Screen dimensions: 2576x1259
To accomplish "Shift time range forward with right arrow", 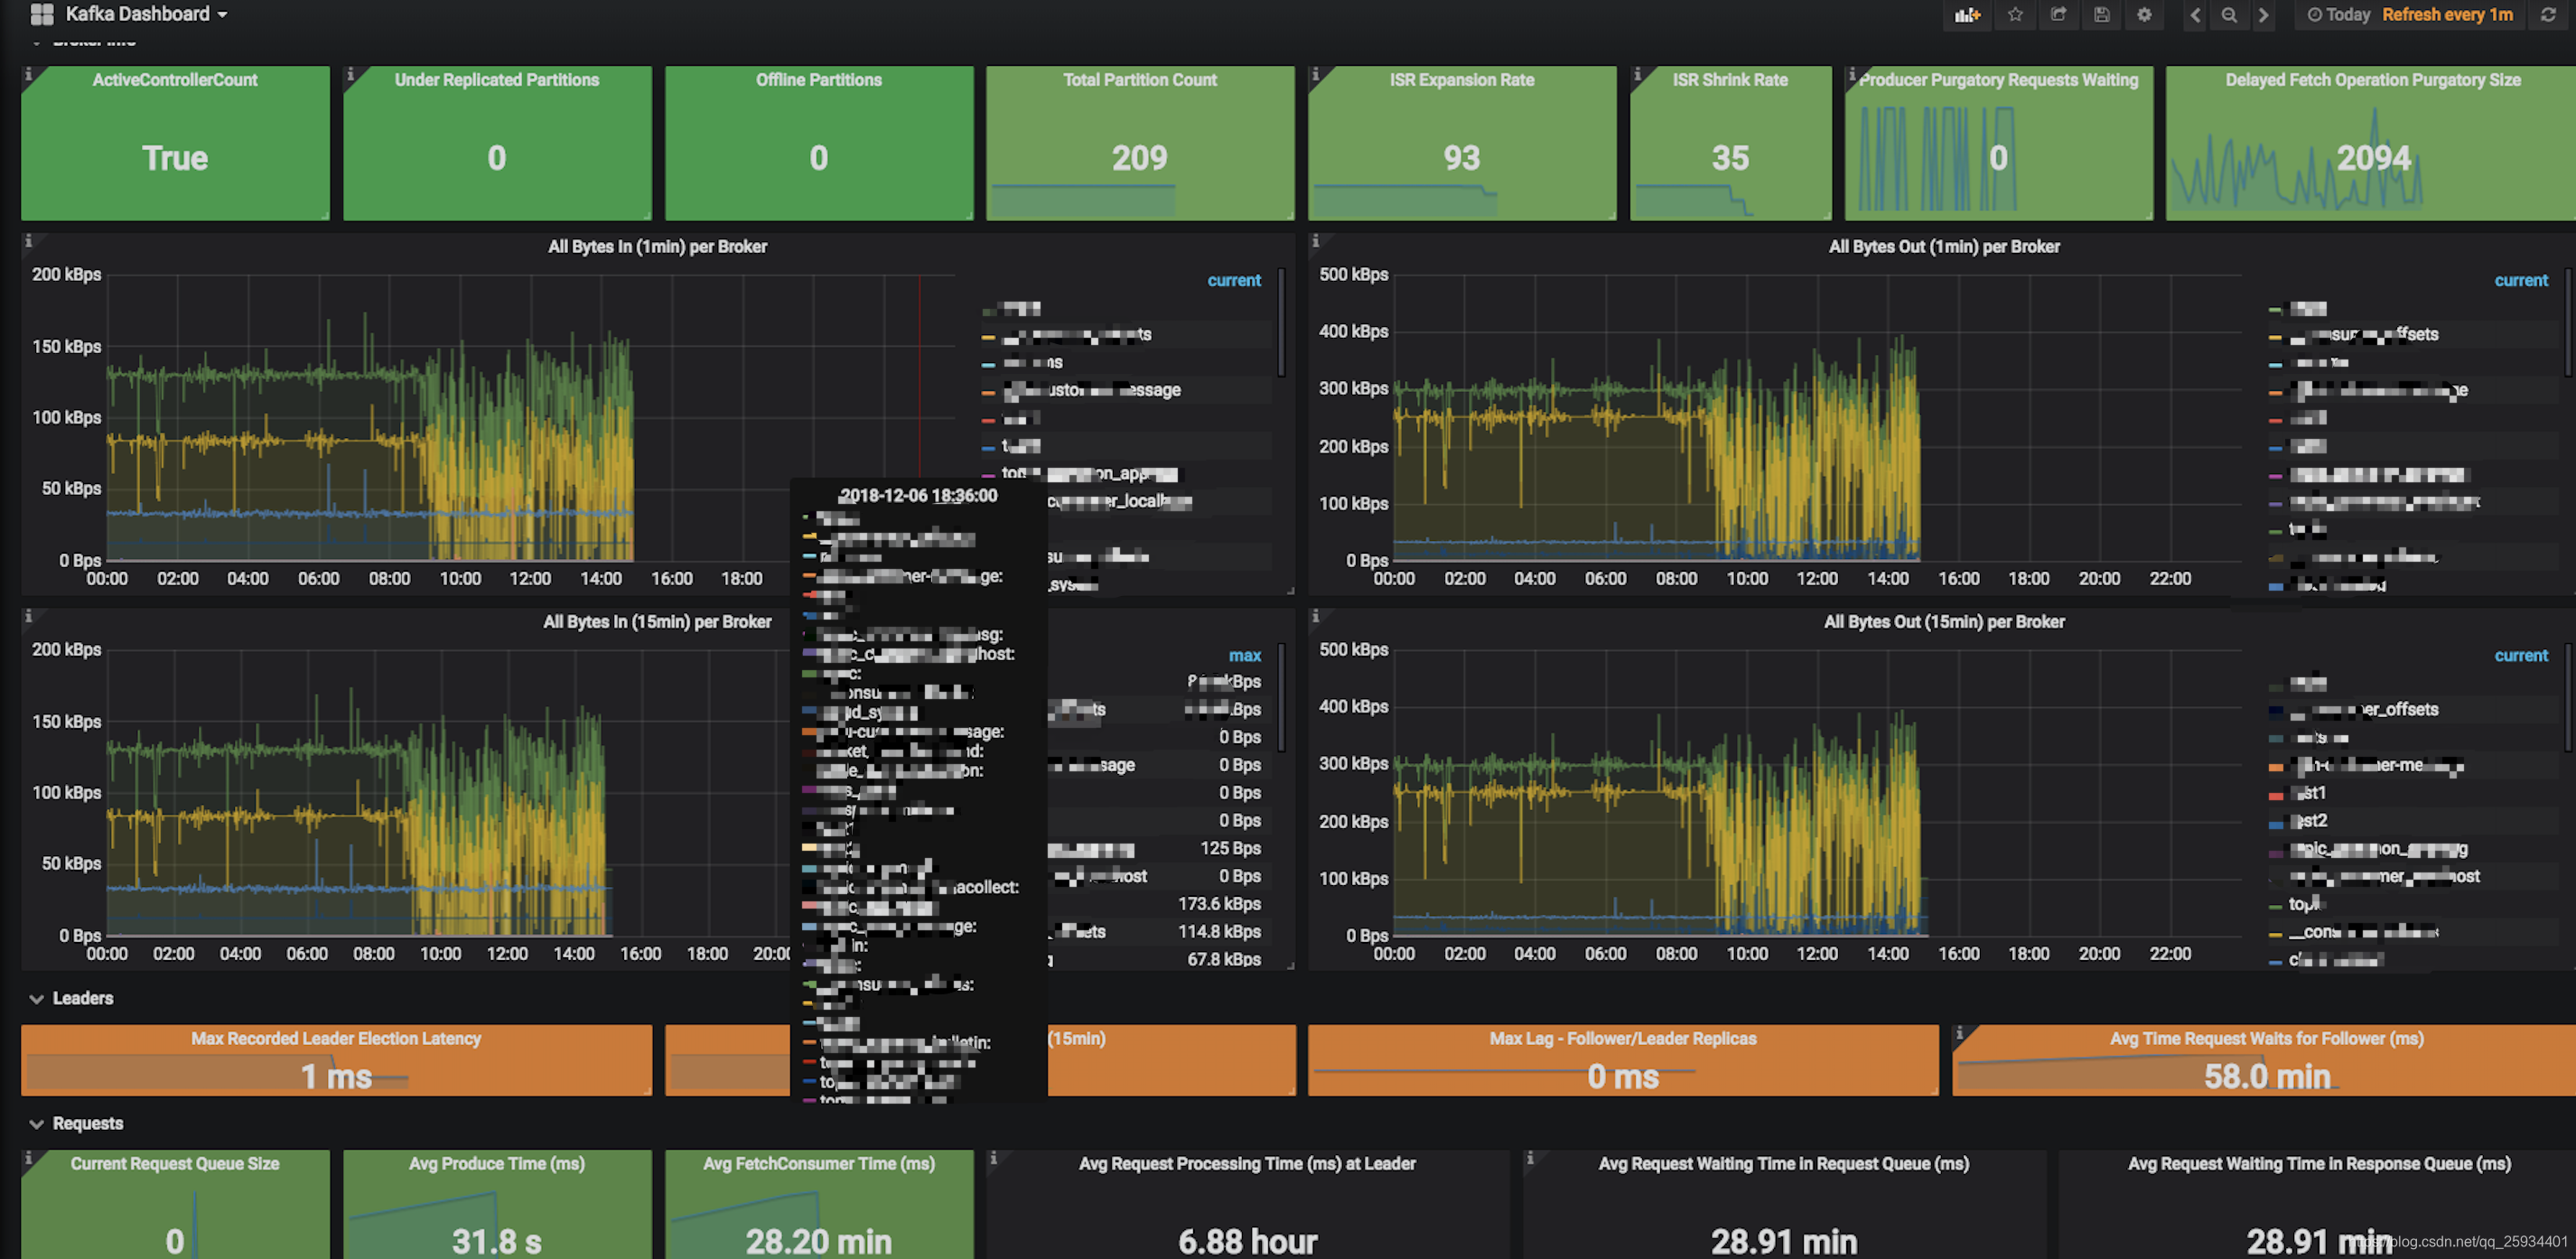I will tap(2263, 15).
